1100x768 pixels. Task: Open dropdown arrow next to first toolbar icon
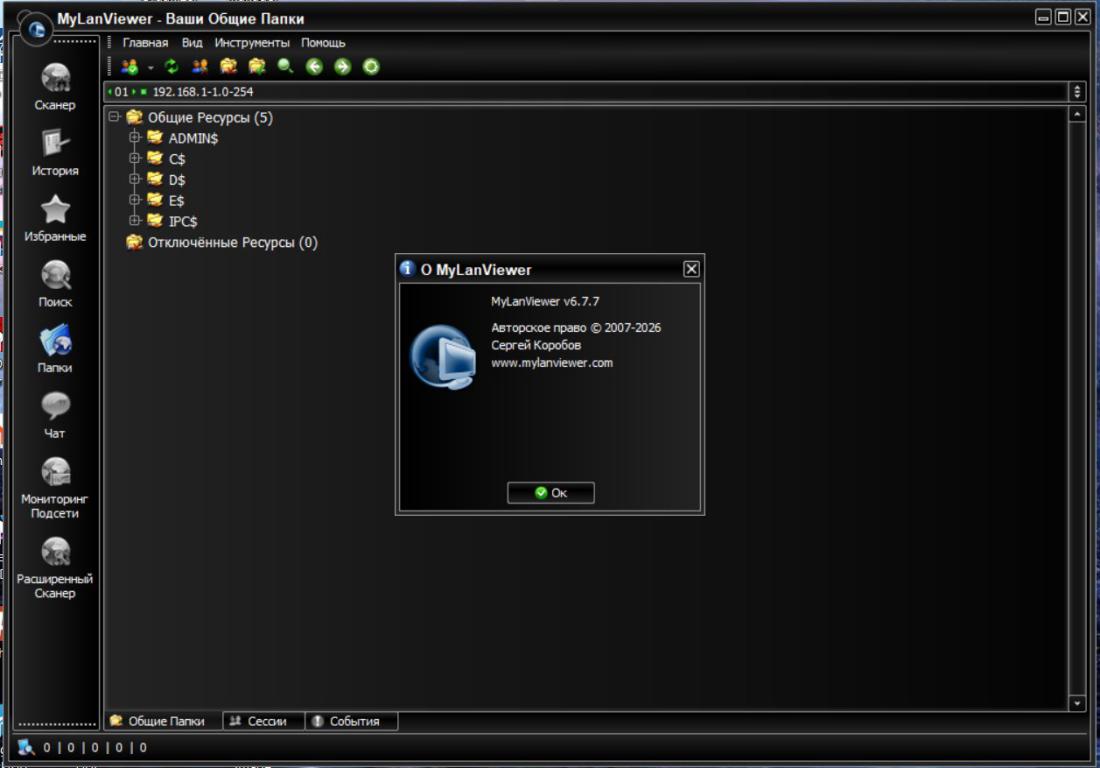[150, 68]
